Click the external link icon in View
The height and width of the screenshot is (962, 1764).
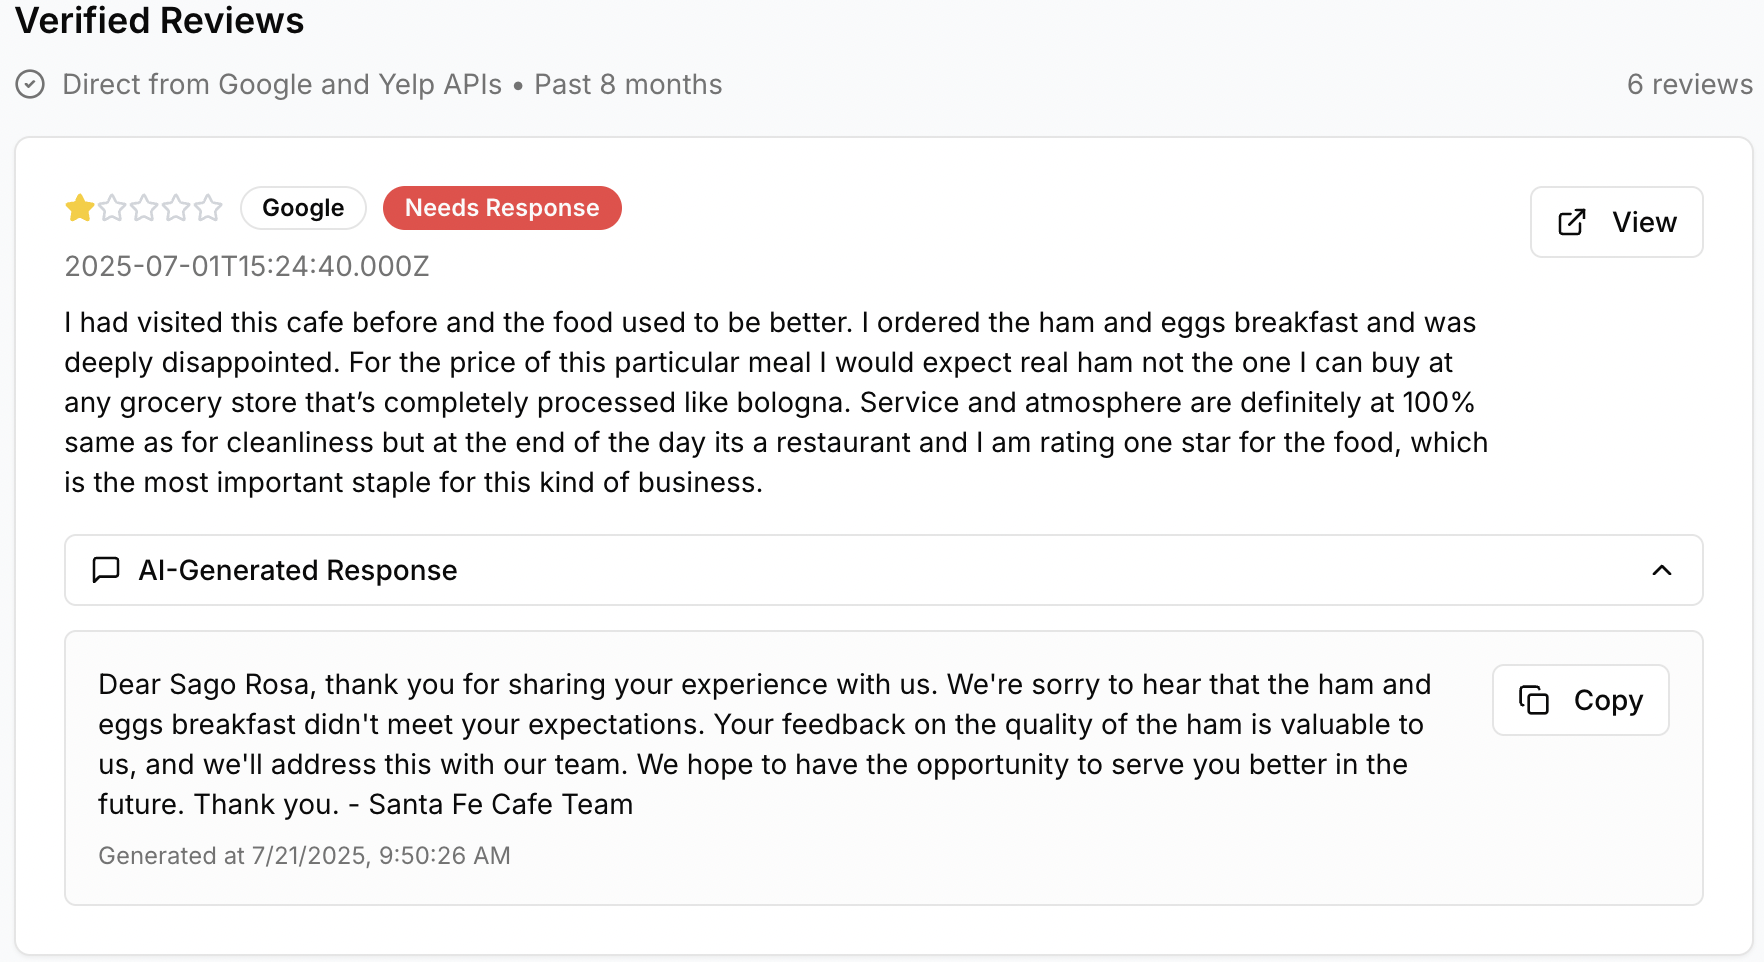tap(1572, 222)
